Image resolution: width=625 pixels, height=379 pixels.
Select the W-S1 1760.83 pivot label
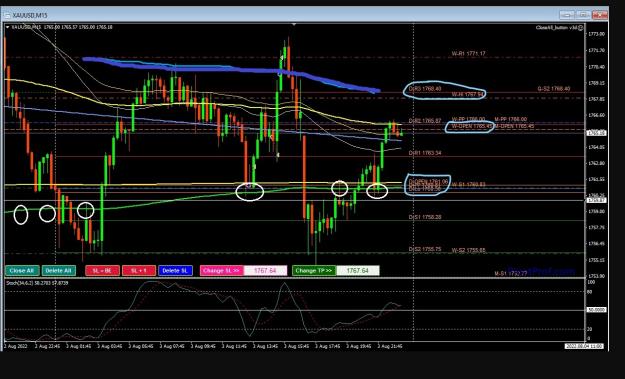pyautogui.click(x=468, y=185)
